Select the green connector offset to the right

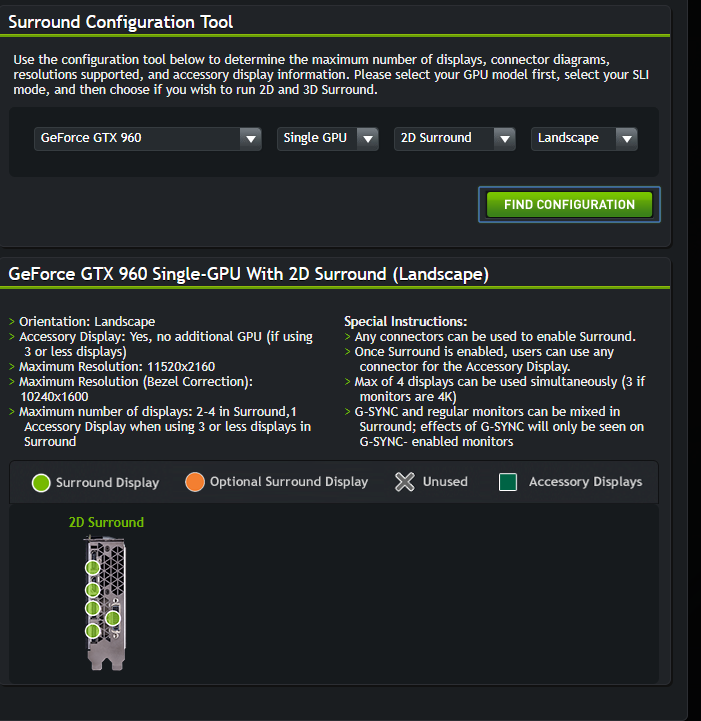[x=113, y=618]
